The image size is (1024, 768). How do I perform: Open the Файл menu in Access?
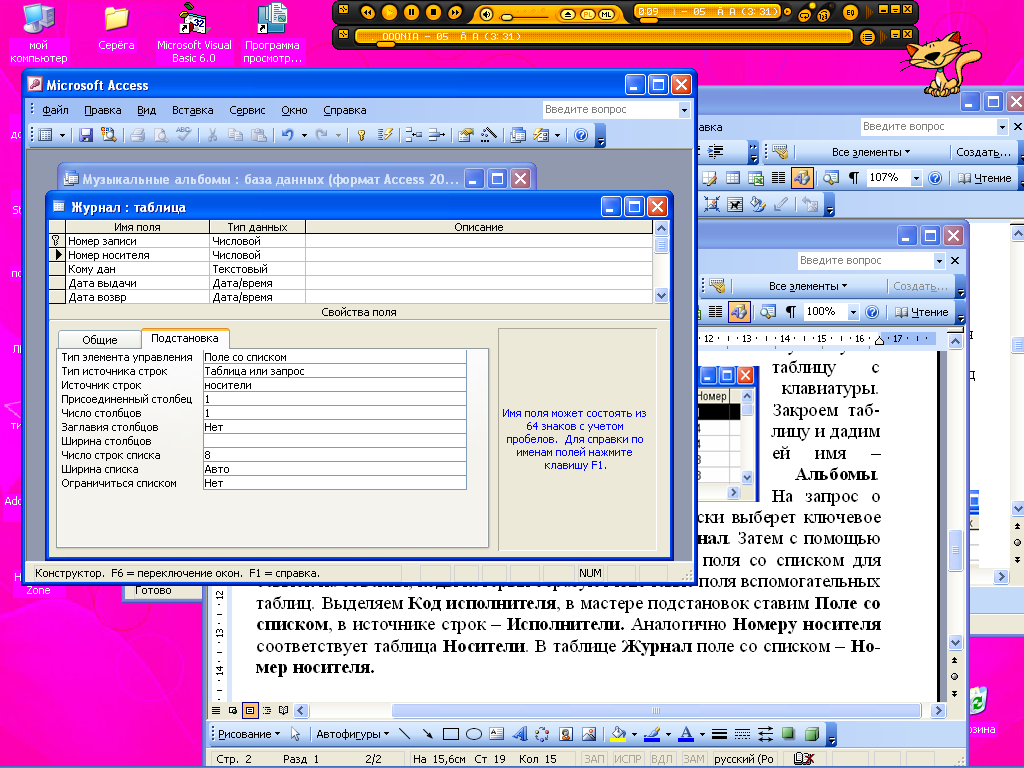pos(56,110)
